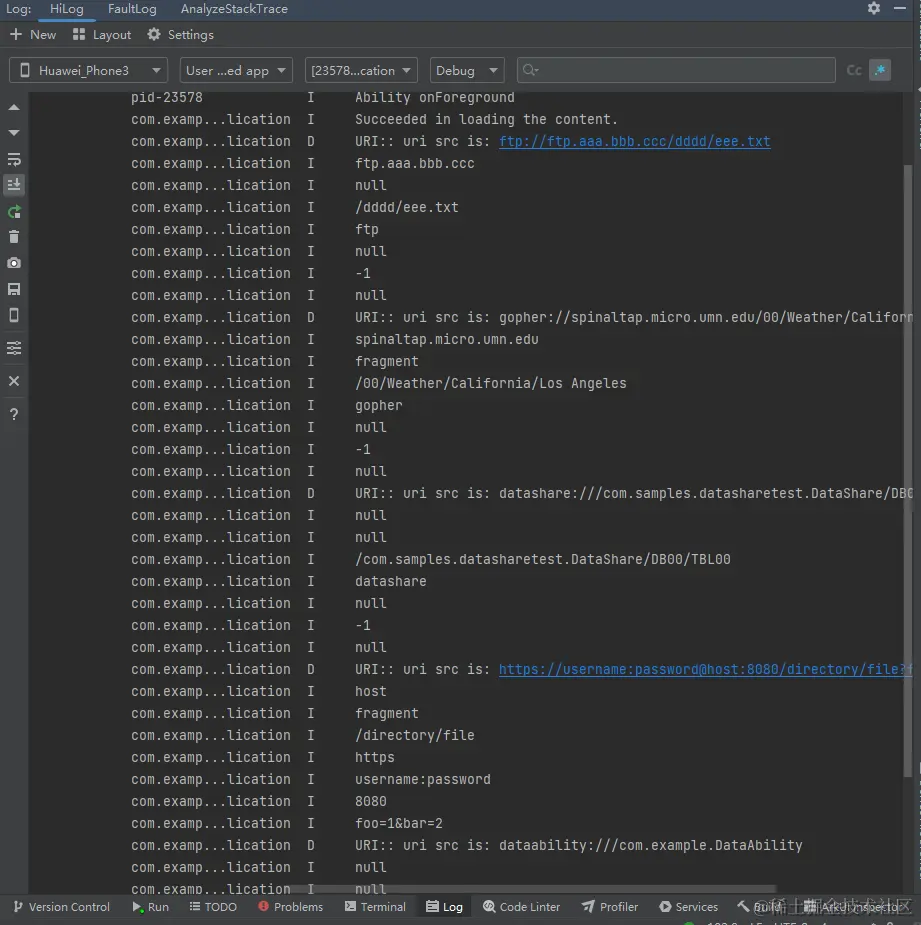
Task: Open HiLog Settings
Action: point(181,35)
